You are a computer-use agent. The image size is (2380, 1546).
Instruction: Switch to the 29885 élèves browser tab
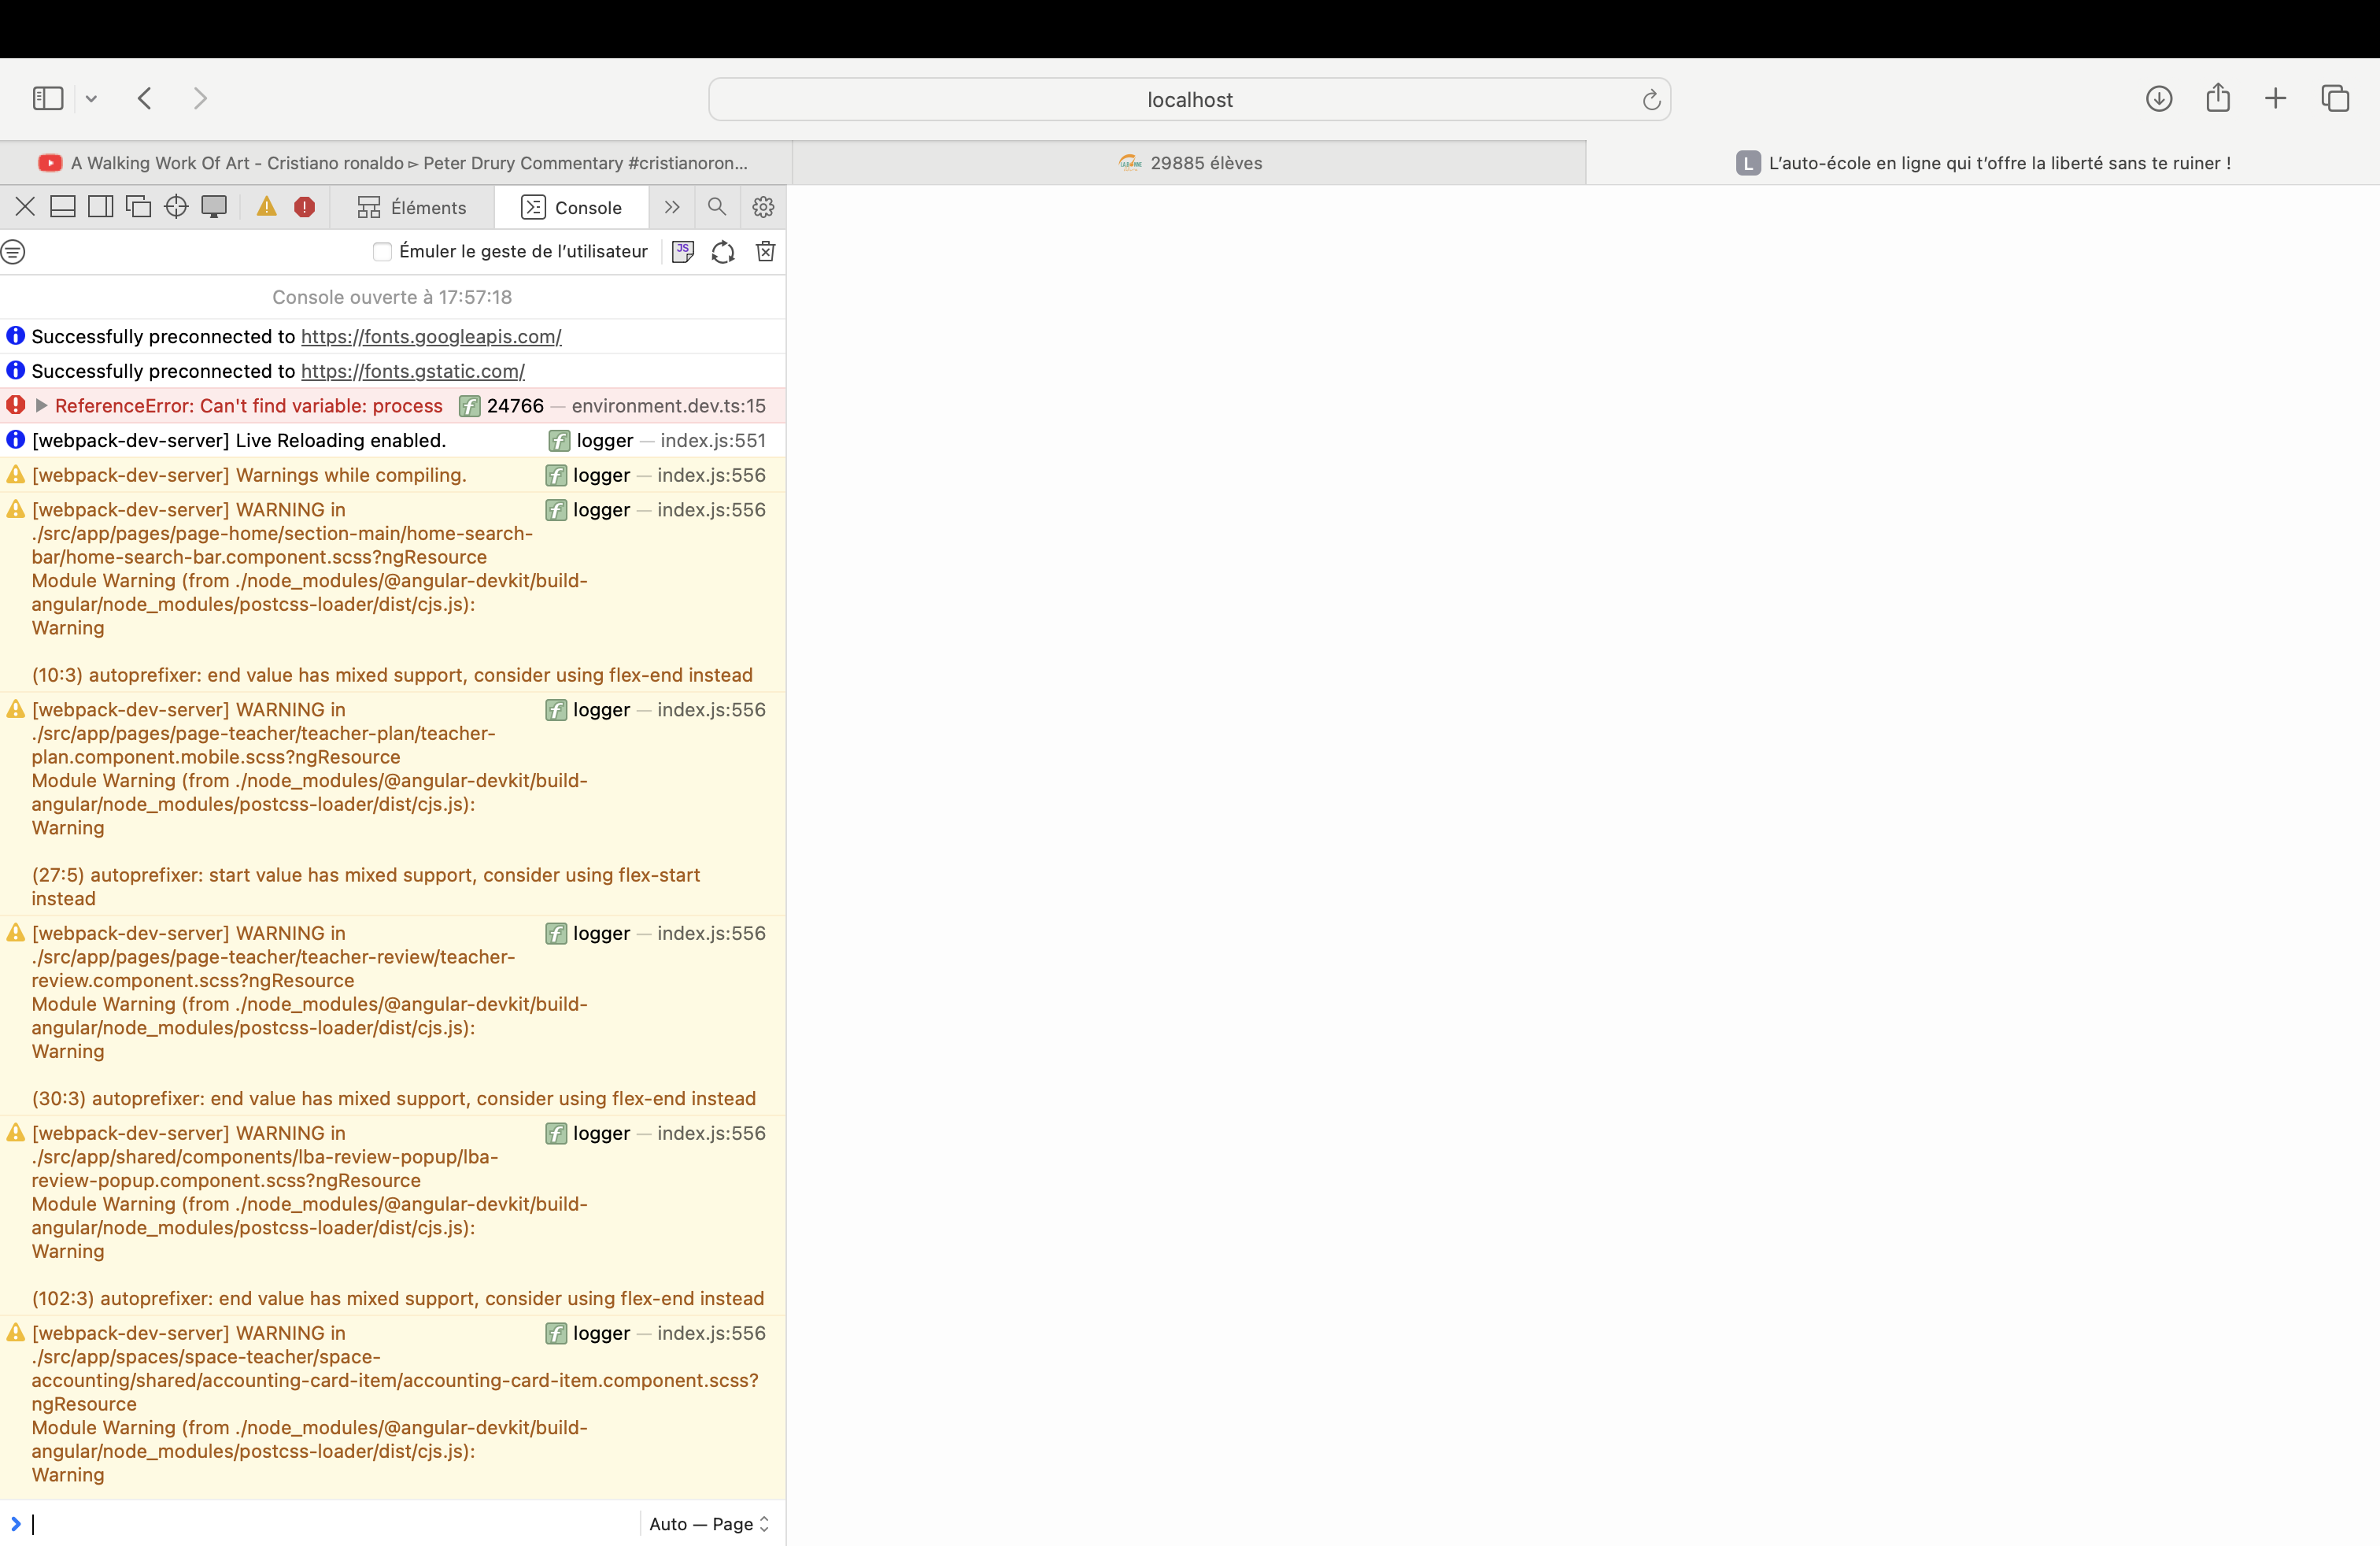(x=1189, y=162)
